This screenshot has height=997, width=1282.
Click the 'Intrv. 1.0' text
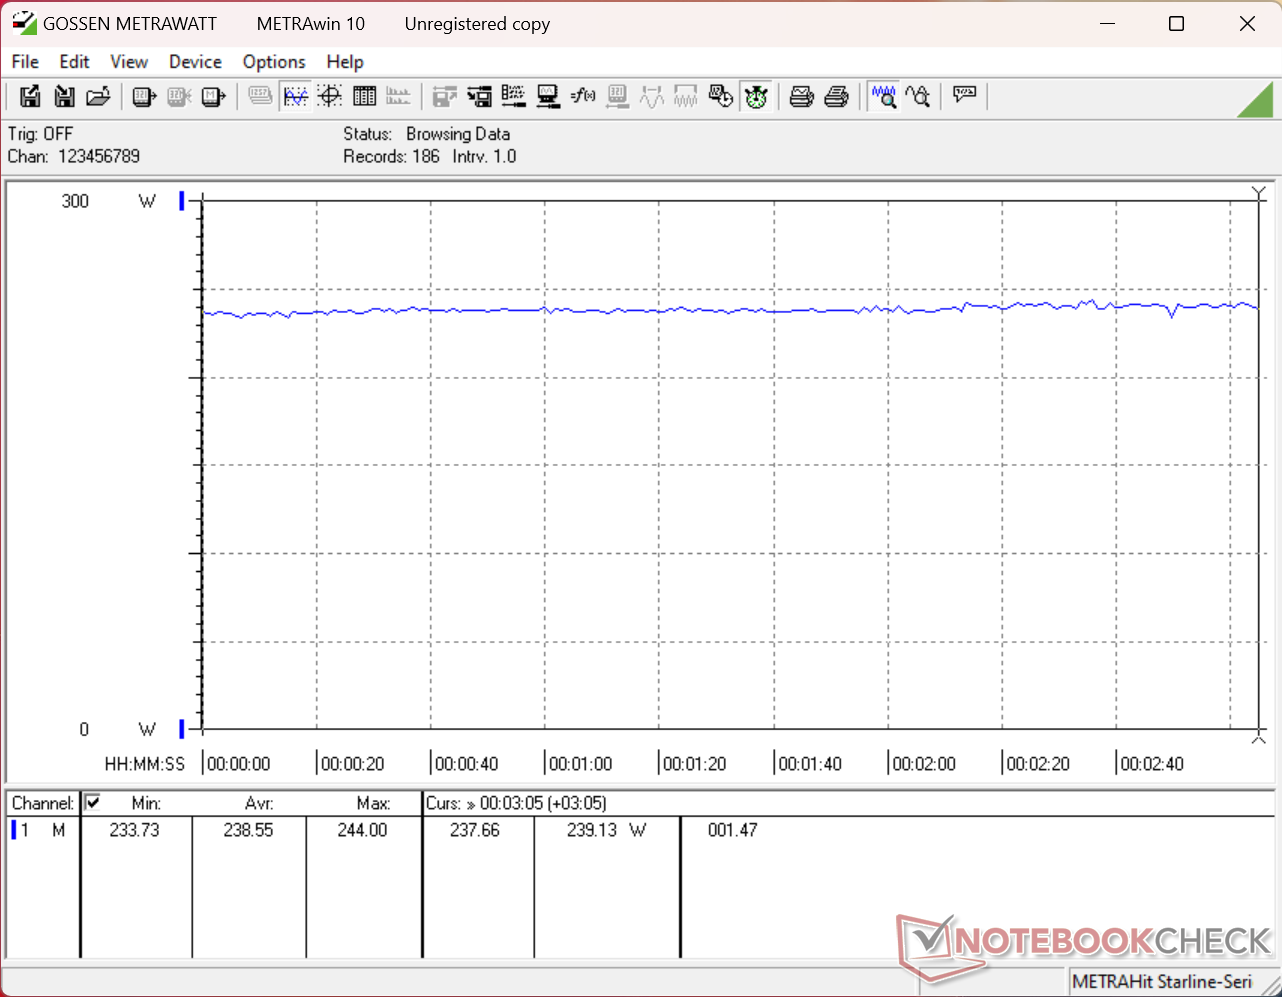coord(484,156)
